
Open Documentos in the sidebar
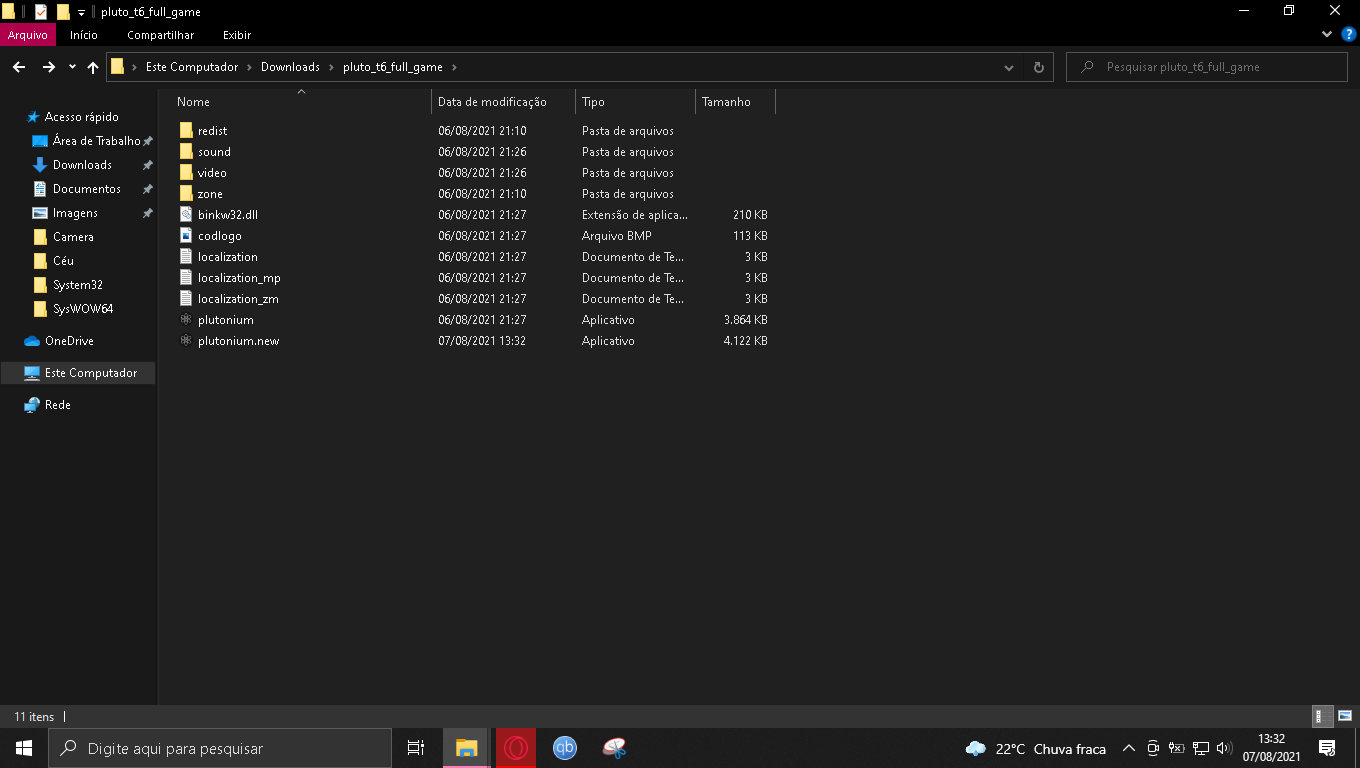point(86,189)
